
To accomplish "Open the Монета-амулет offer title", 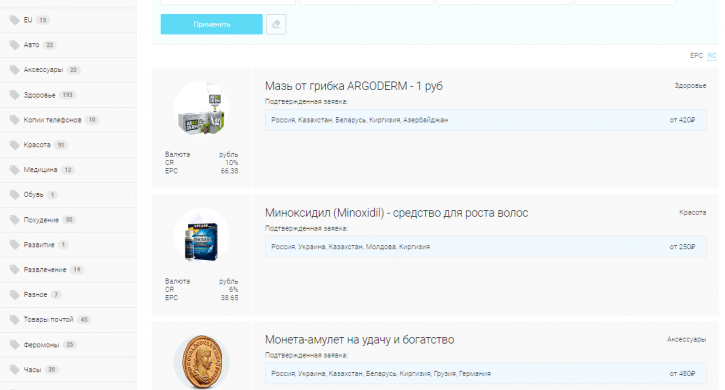I will (359, 340).
